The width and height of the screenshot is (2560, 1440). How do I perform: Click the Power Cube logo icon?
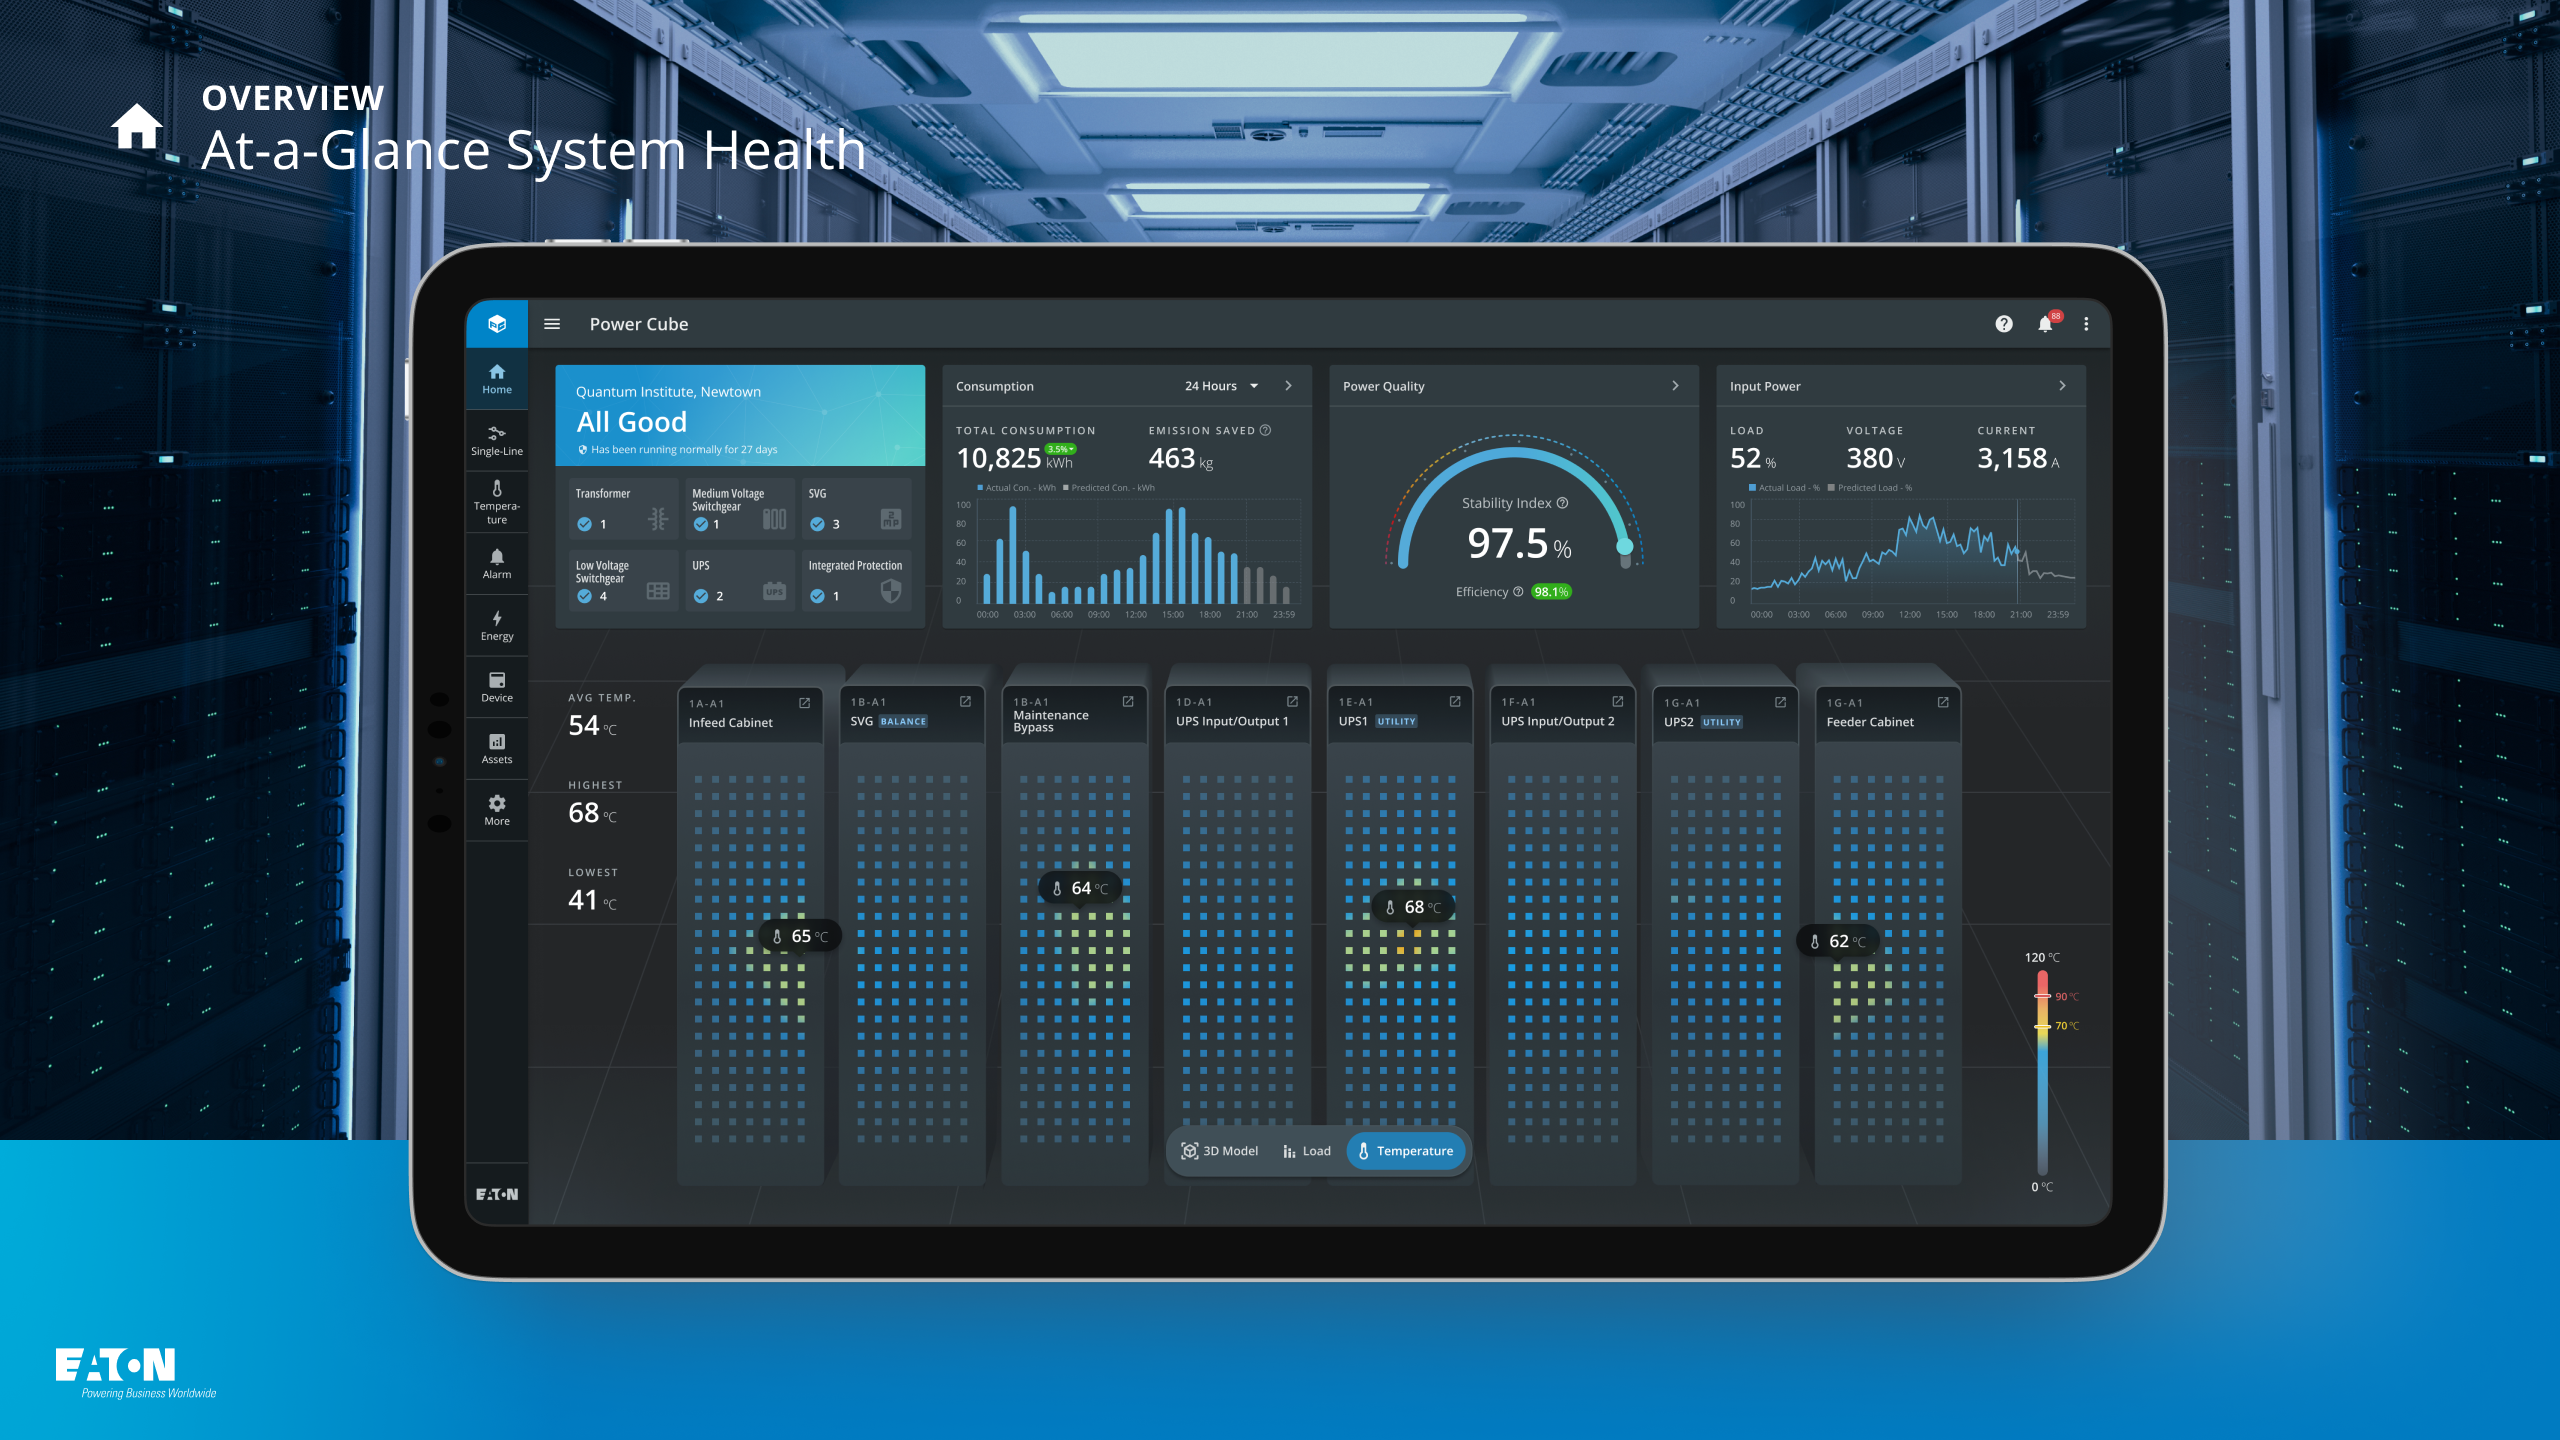click(x=497, y=324)
